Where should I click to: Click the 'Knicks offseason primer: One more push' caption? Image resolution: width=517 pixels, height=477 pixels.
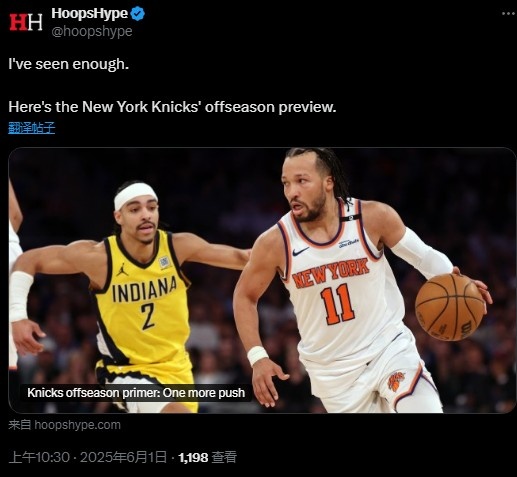[136, 393]
